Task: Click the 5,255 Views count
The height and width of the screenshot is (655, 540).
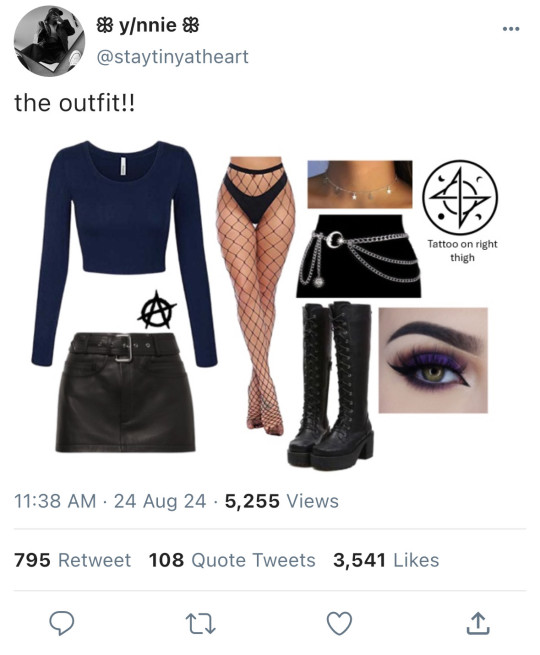Action: point(281,501)
